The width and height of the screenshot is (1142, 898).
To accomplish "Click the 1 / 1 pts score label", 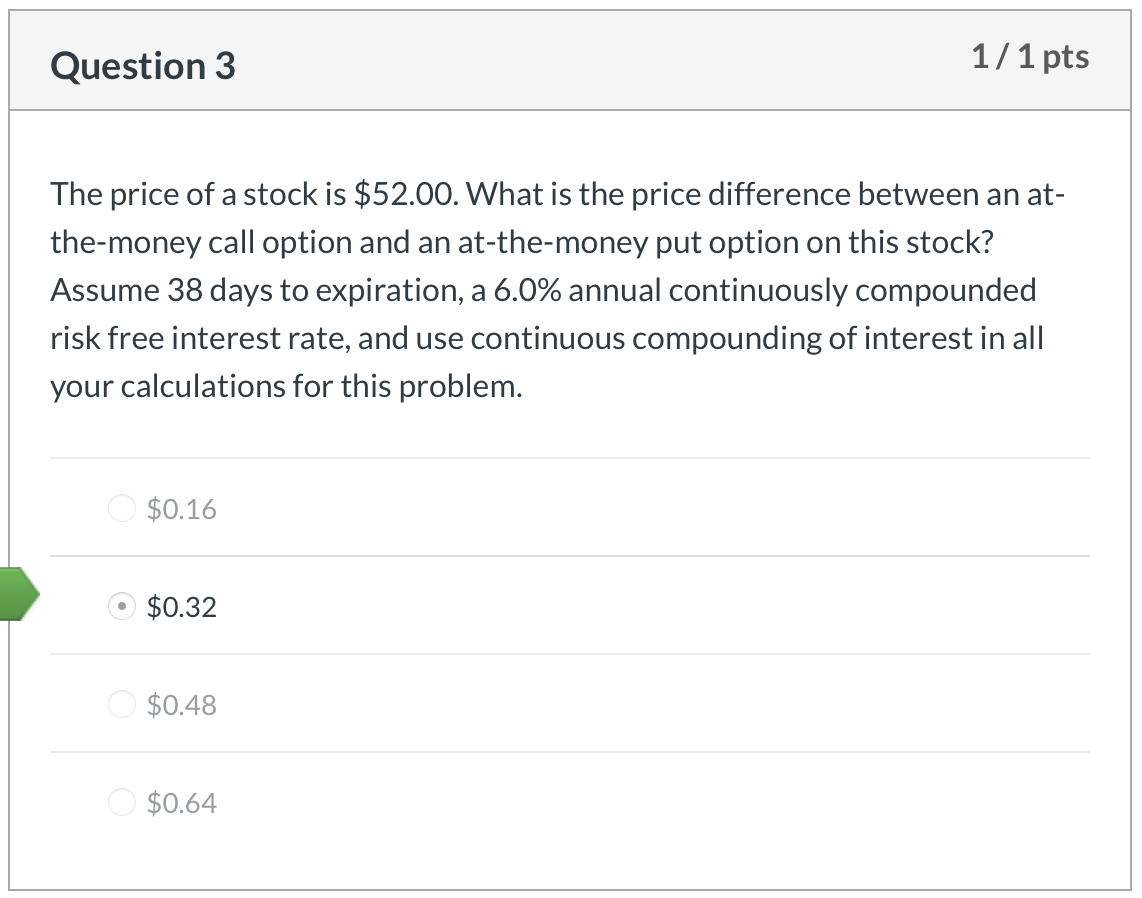I will [1029, 57].
